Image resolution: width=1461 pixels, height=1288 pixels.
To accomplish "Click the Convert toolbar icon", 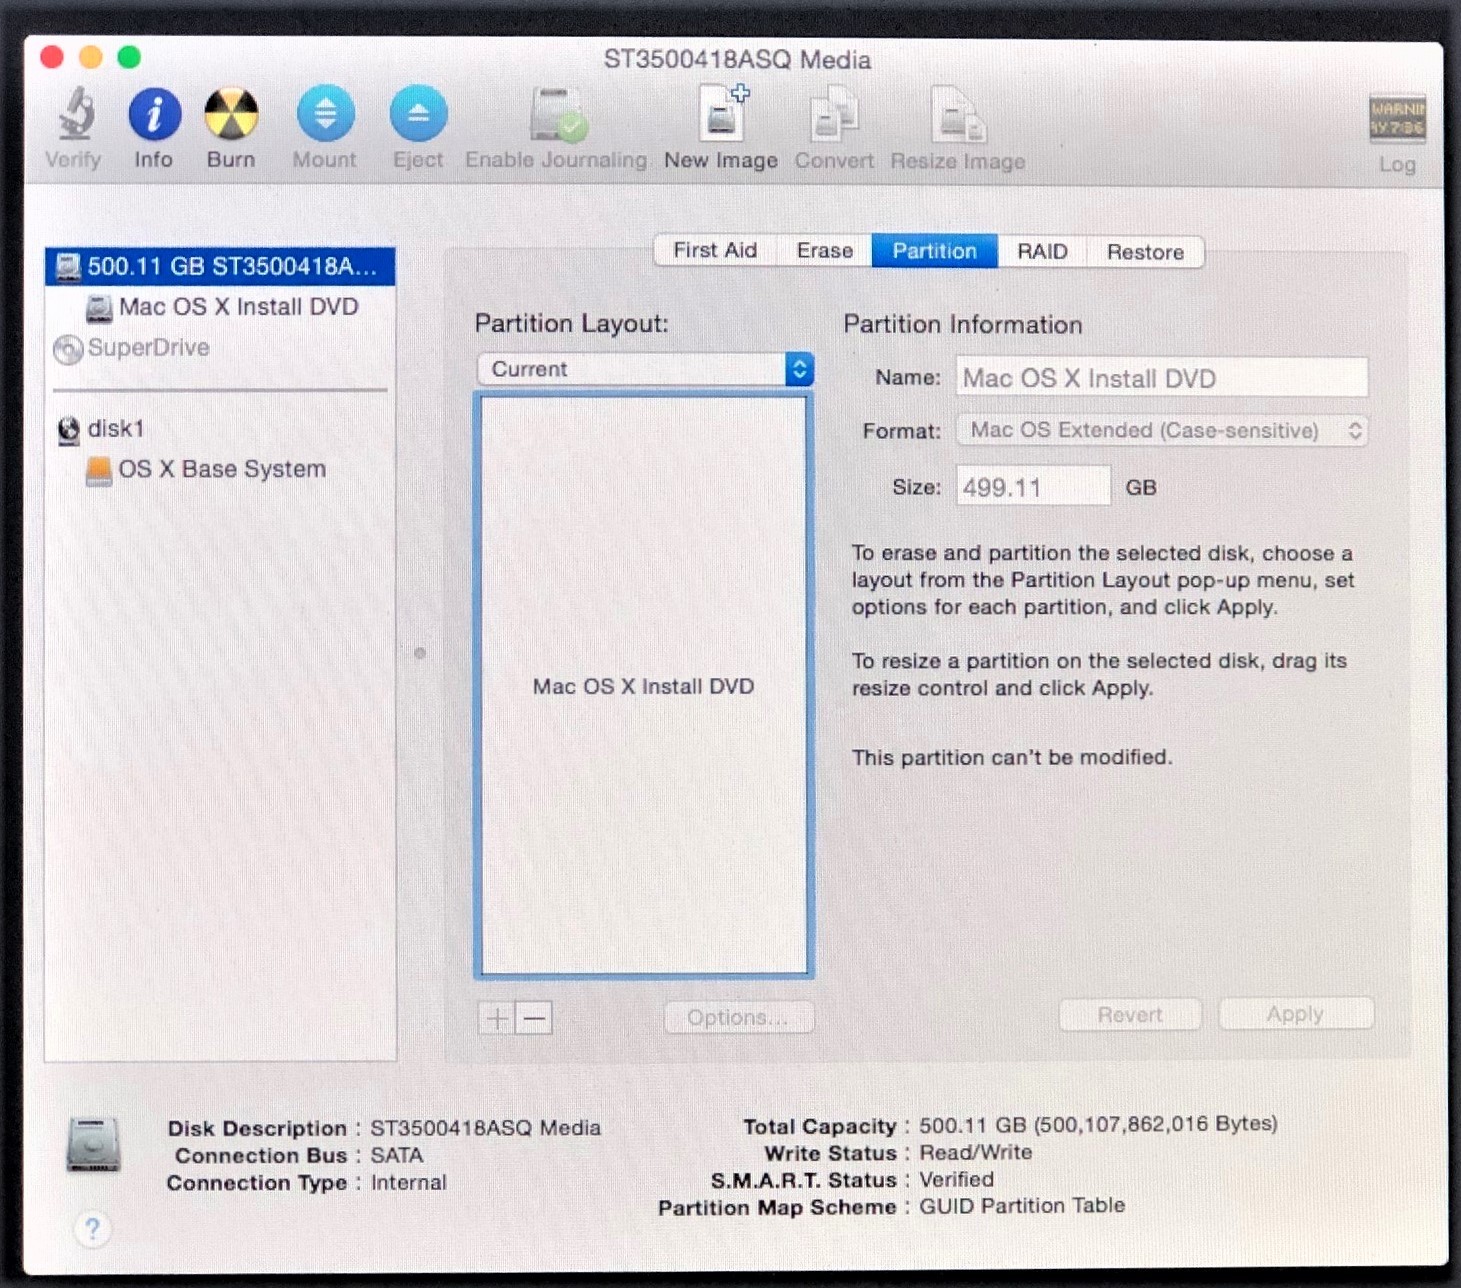I will pyautogui.click(x=834, y=115).
